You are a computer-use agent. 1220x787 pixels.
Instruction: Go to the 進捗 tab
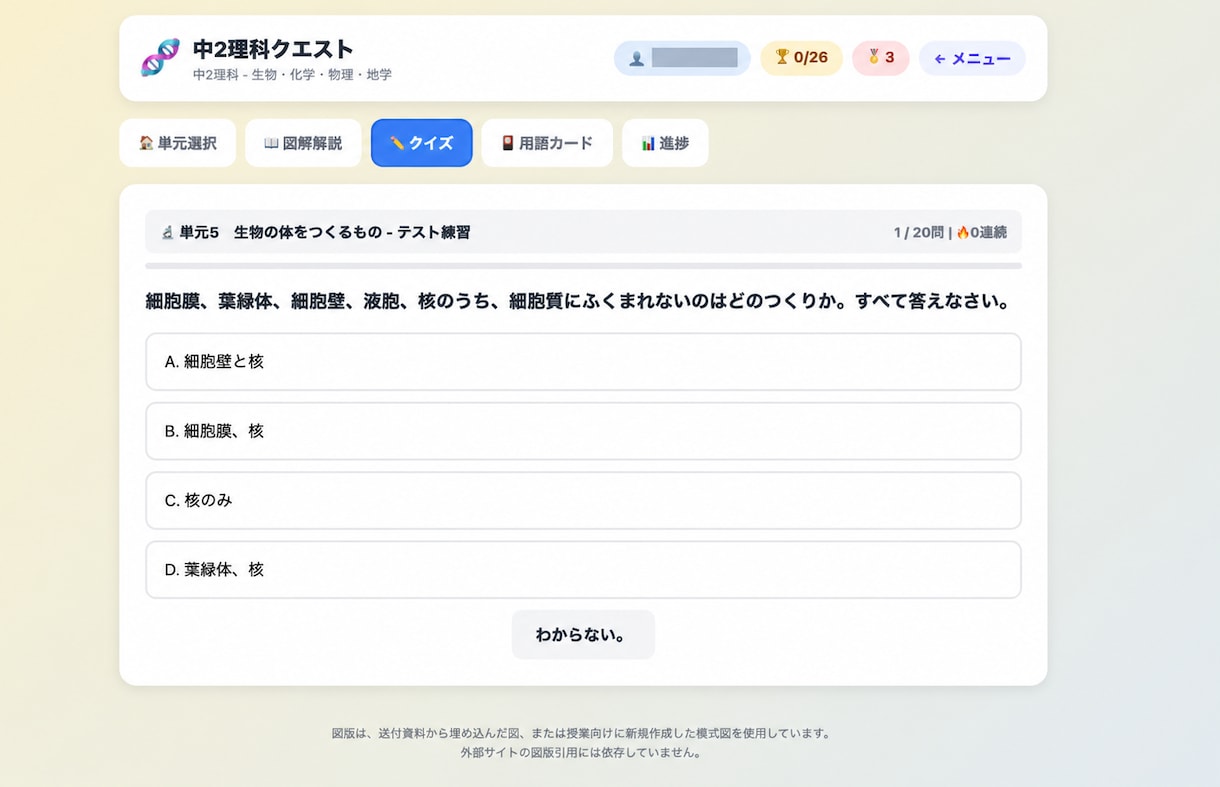click(665, 143)
